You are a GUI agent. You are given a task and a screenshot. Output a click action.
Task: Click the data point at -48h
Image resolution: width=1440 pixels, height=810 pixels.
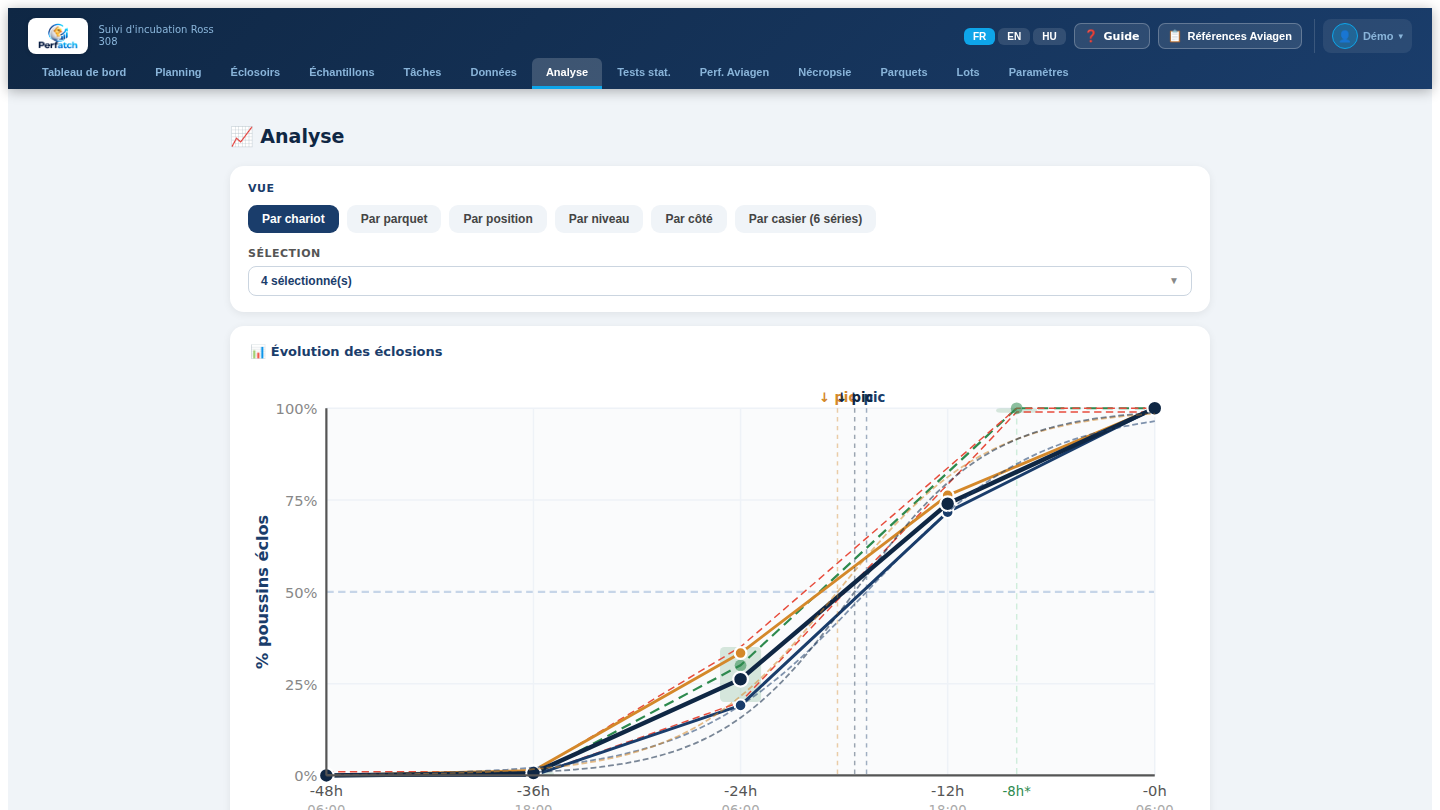pyautogui.click(x=326, y=775)
